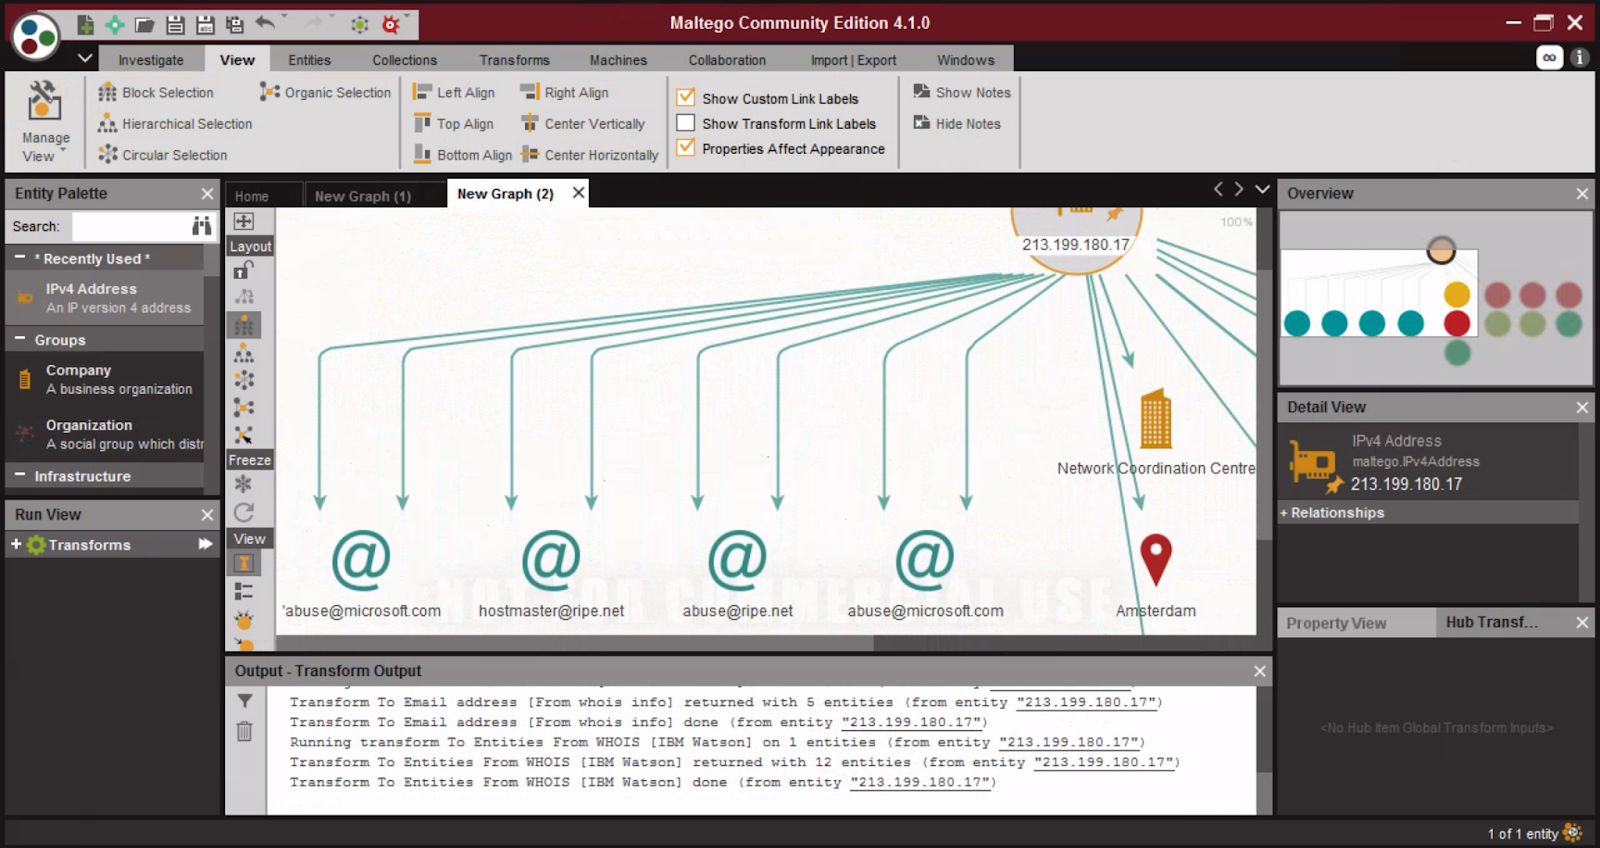Open the Entities ribbon tab
Screen dimensions: 1600x848
310,60
